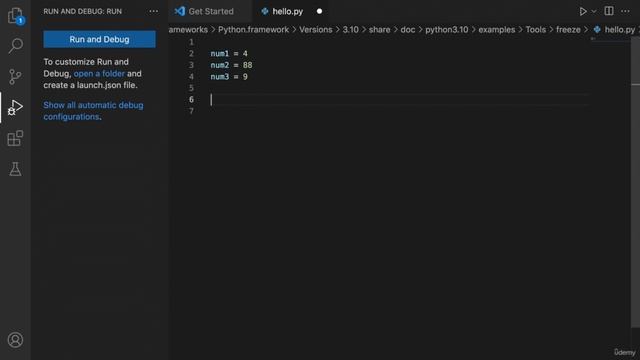This screenshot has height=360, width=640.
Task: Select the Run and Debug activity icon
Action: (x=16, y=108)
